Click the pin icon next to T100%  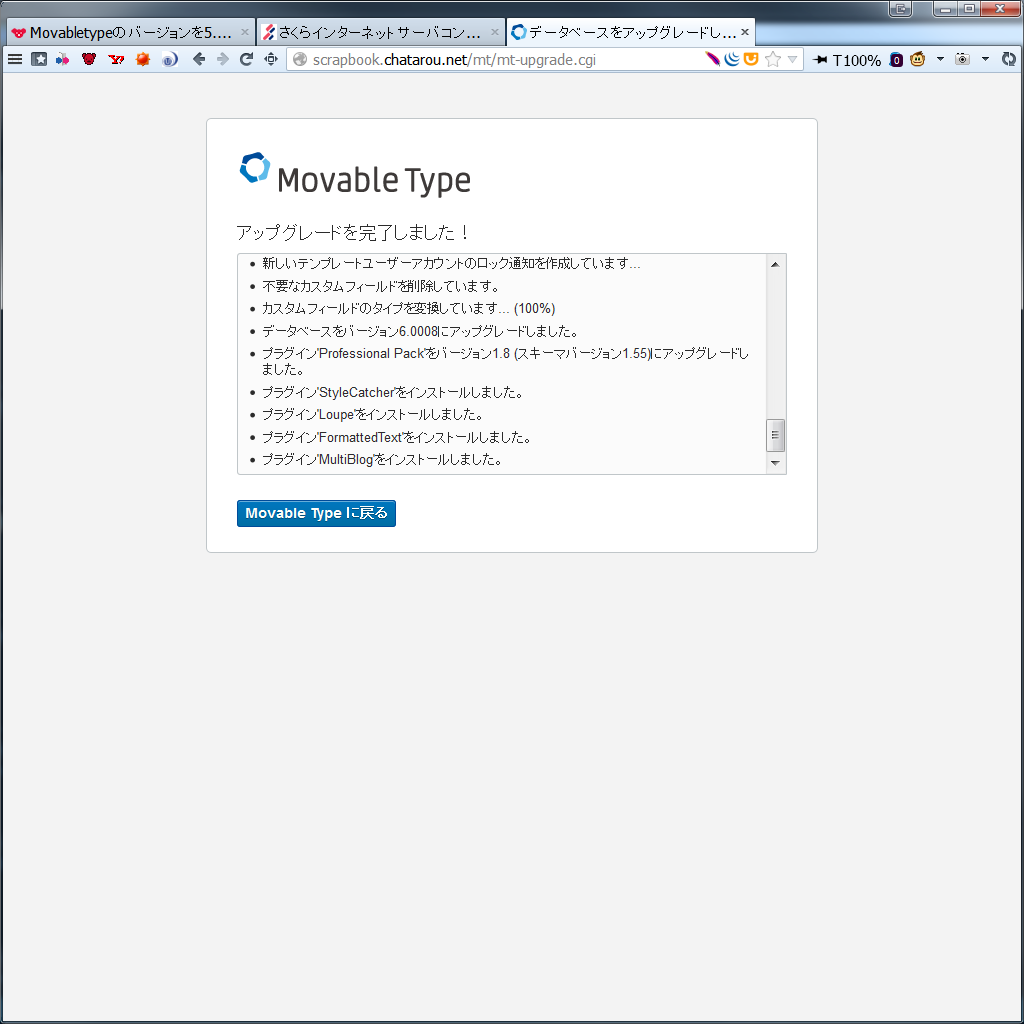[820, 59]
